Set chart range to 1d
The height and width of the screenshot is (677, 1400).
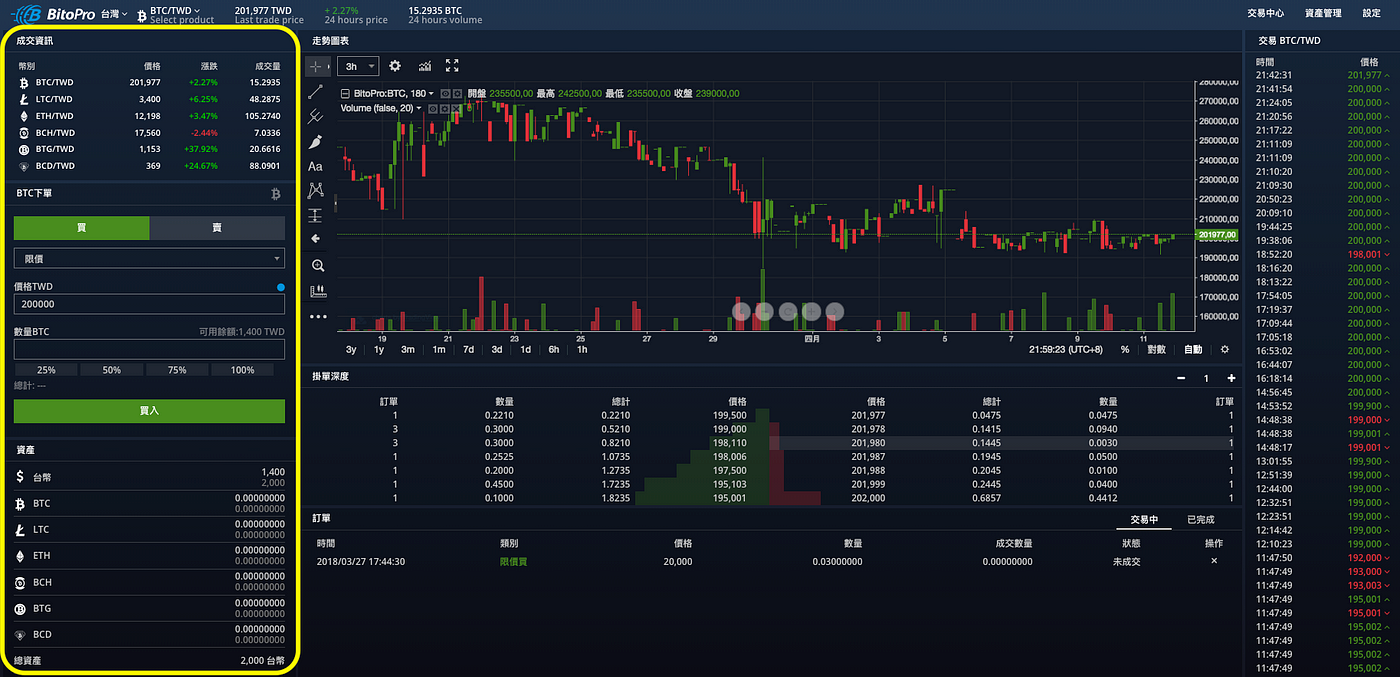pyautogui.click(x=525, y=350)
